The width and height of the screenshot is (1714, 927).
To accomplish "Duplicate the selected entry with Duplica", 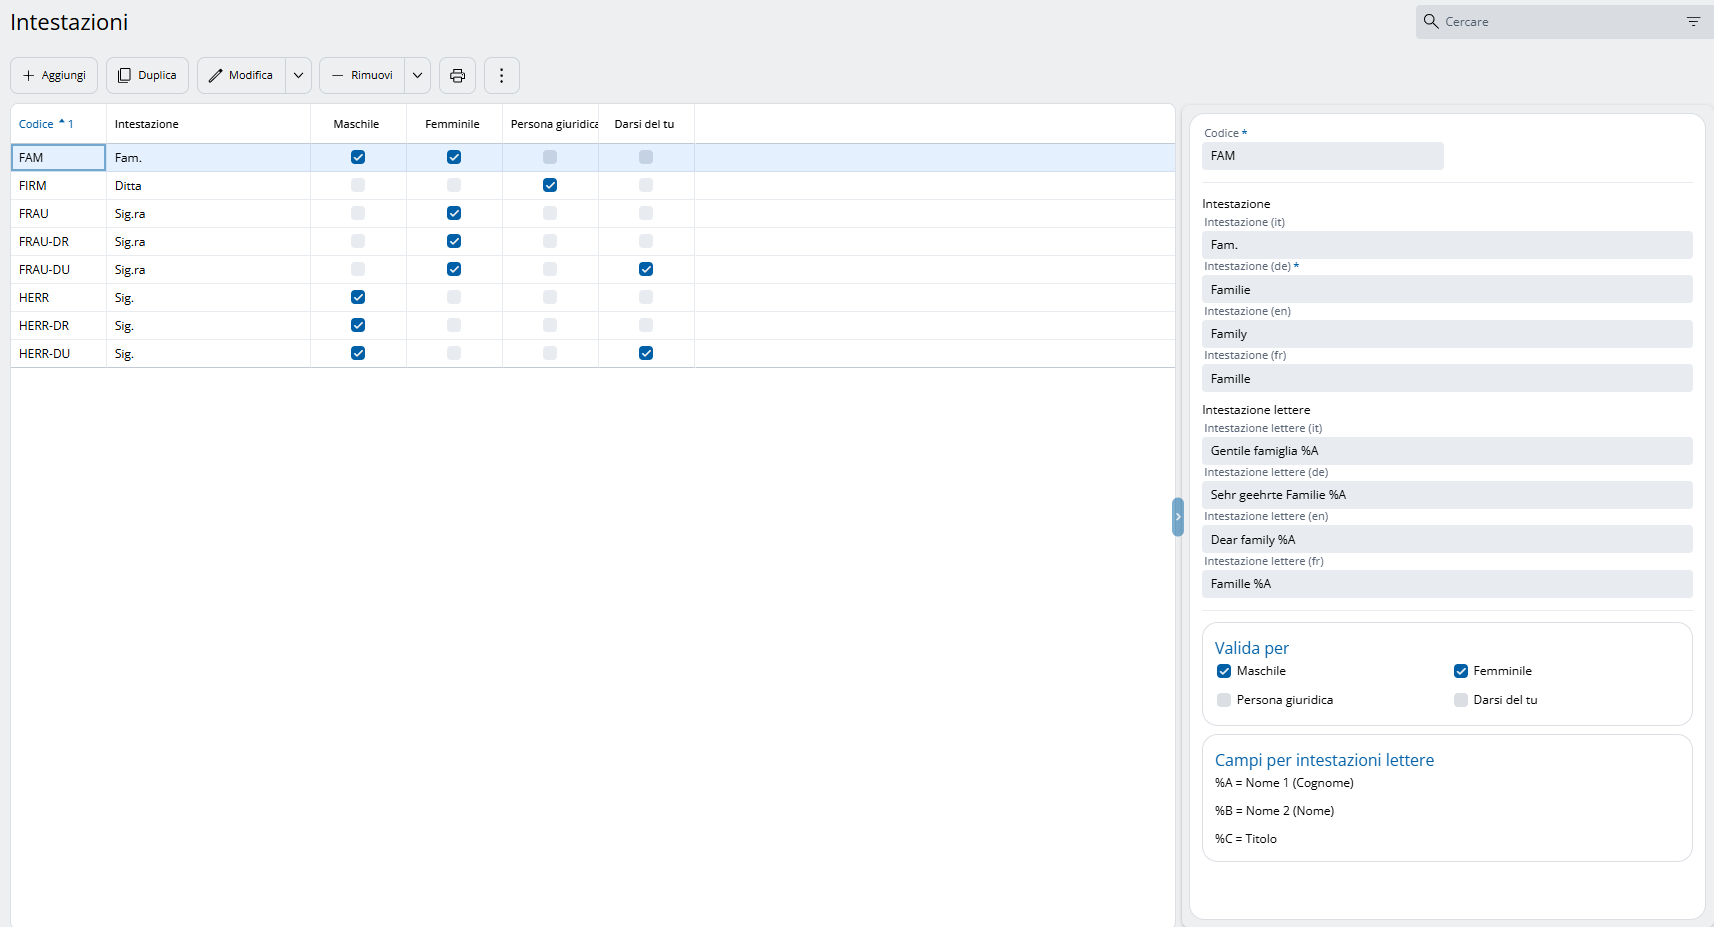I will (147, 76).
